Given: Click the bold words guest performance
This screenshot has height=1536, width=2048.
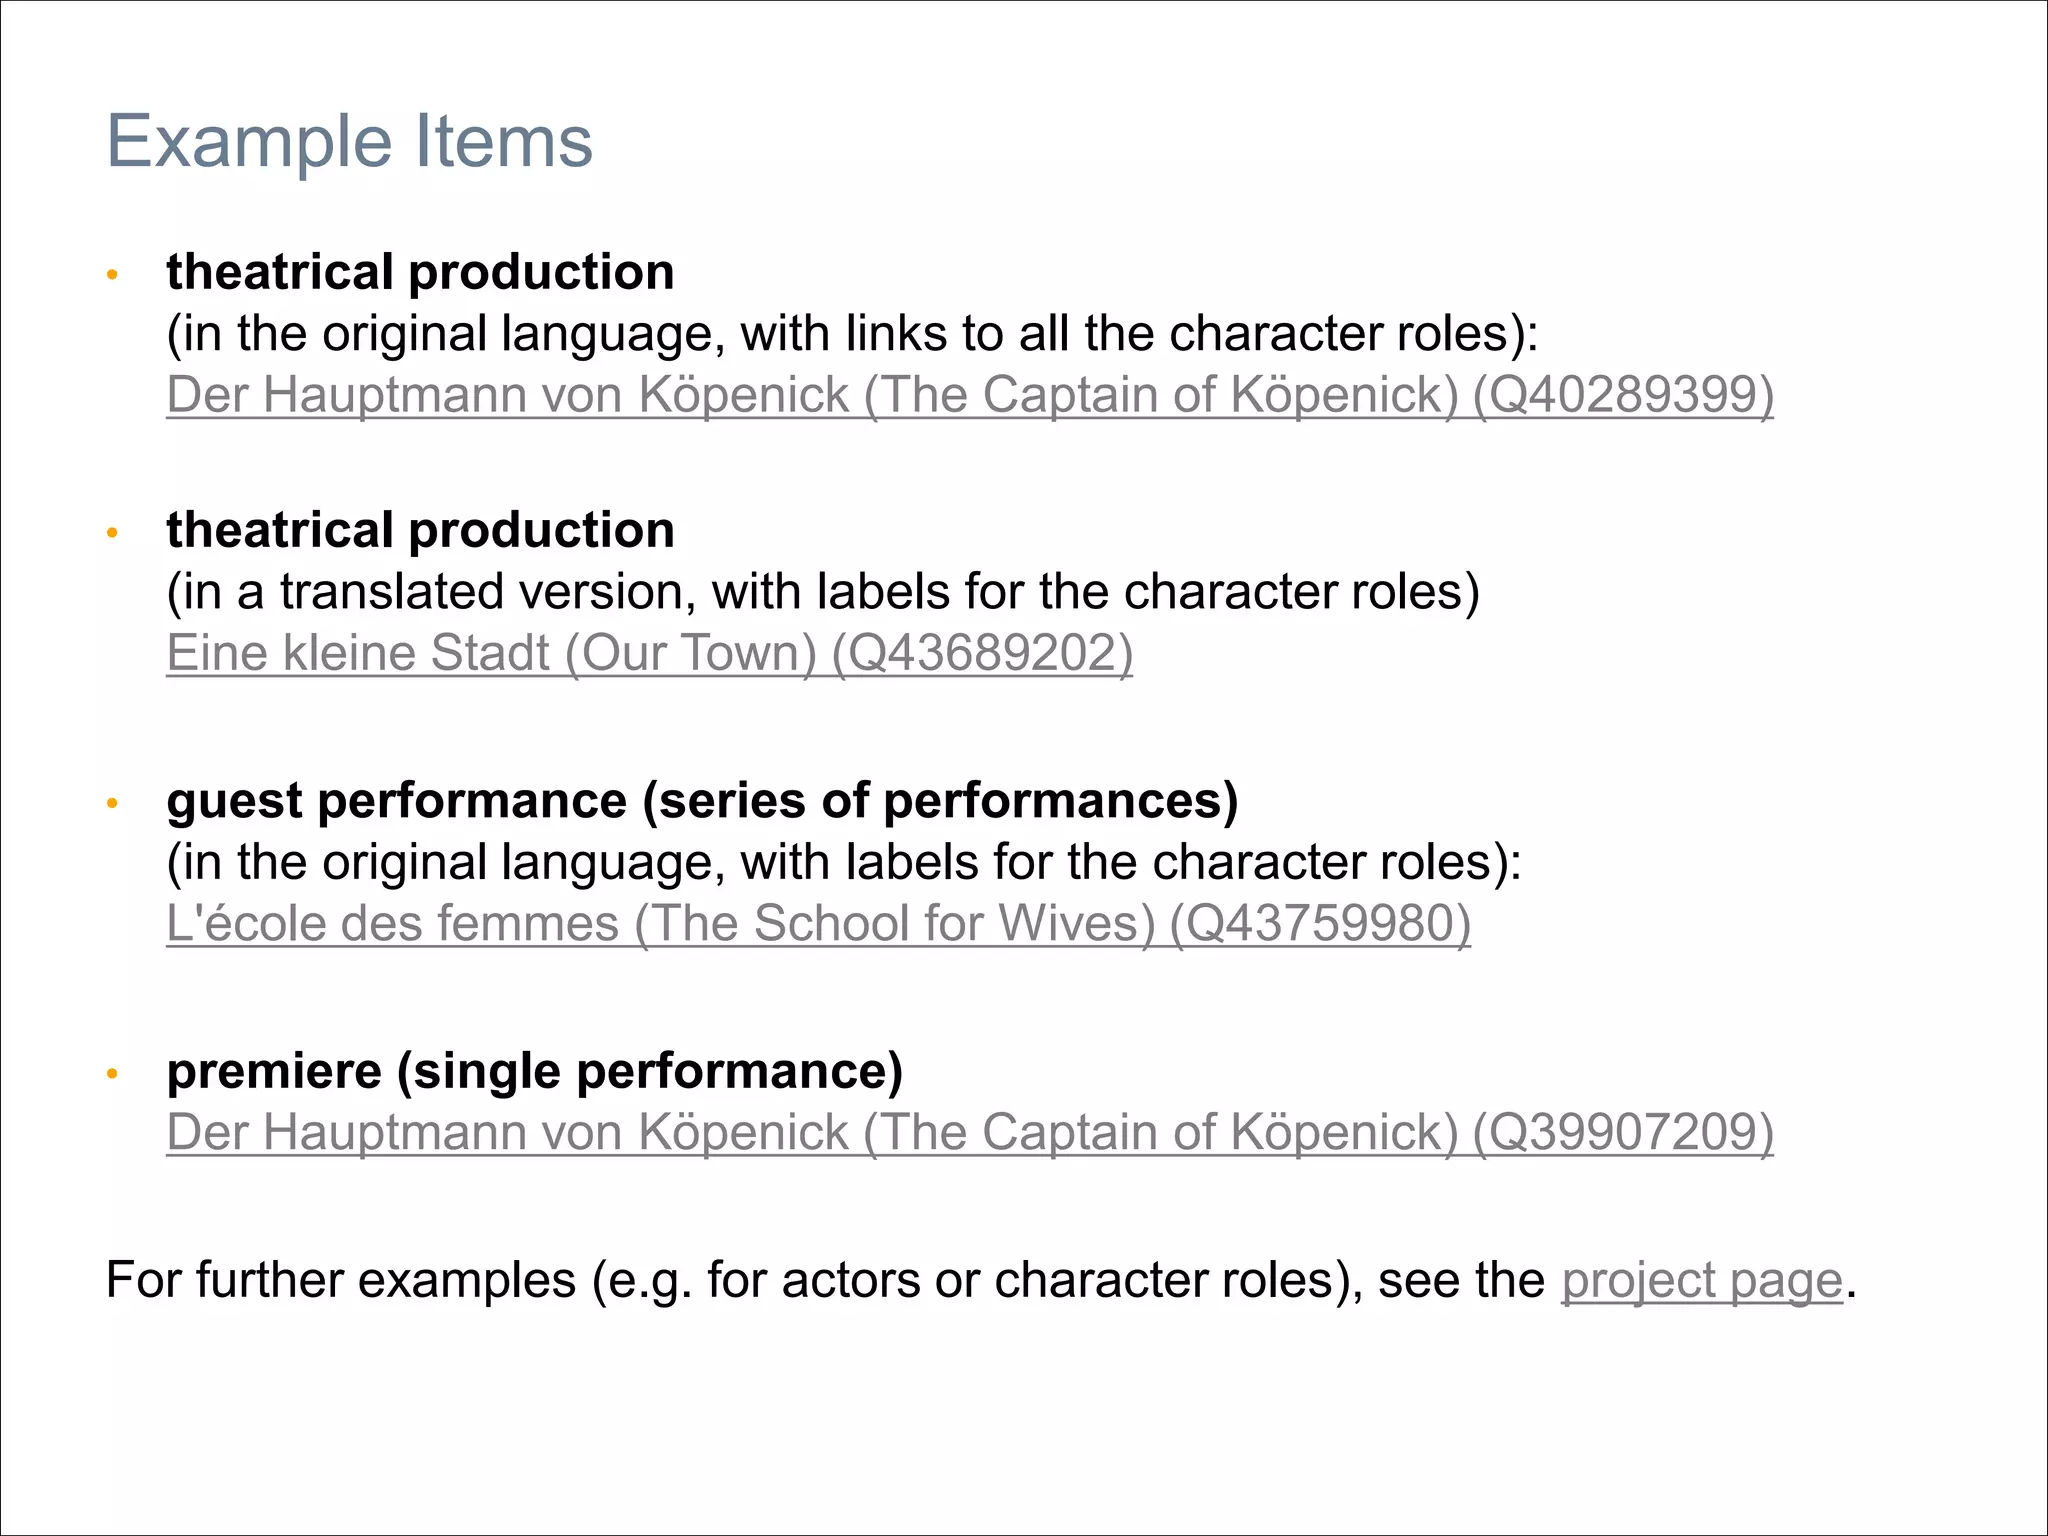Looking at the screenshot, I should tap(397, 801).
